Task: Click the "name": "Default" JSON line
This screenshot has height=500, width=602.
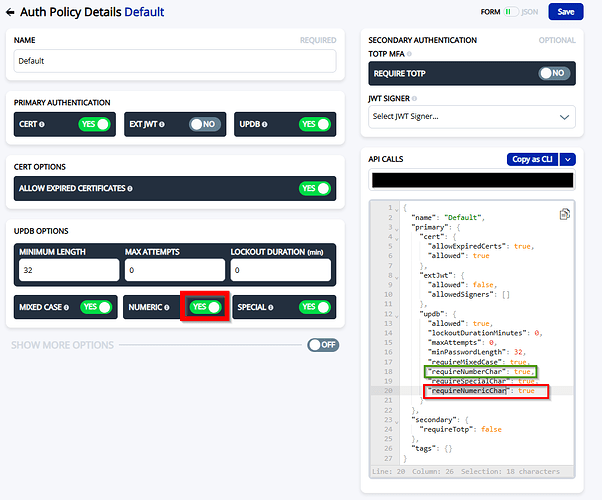Action: click(x=448, y=217)
